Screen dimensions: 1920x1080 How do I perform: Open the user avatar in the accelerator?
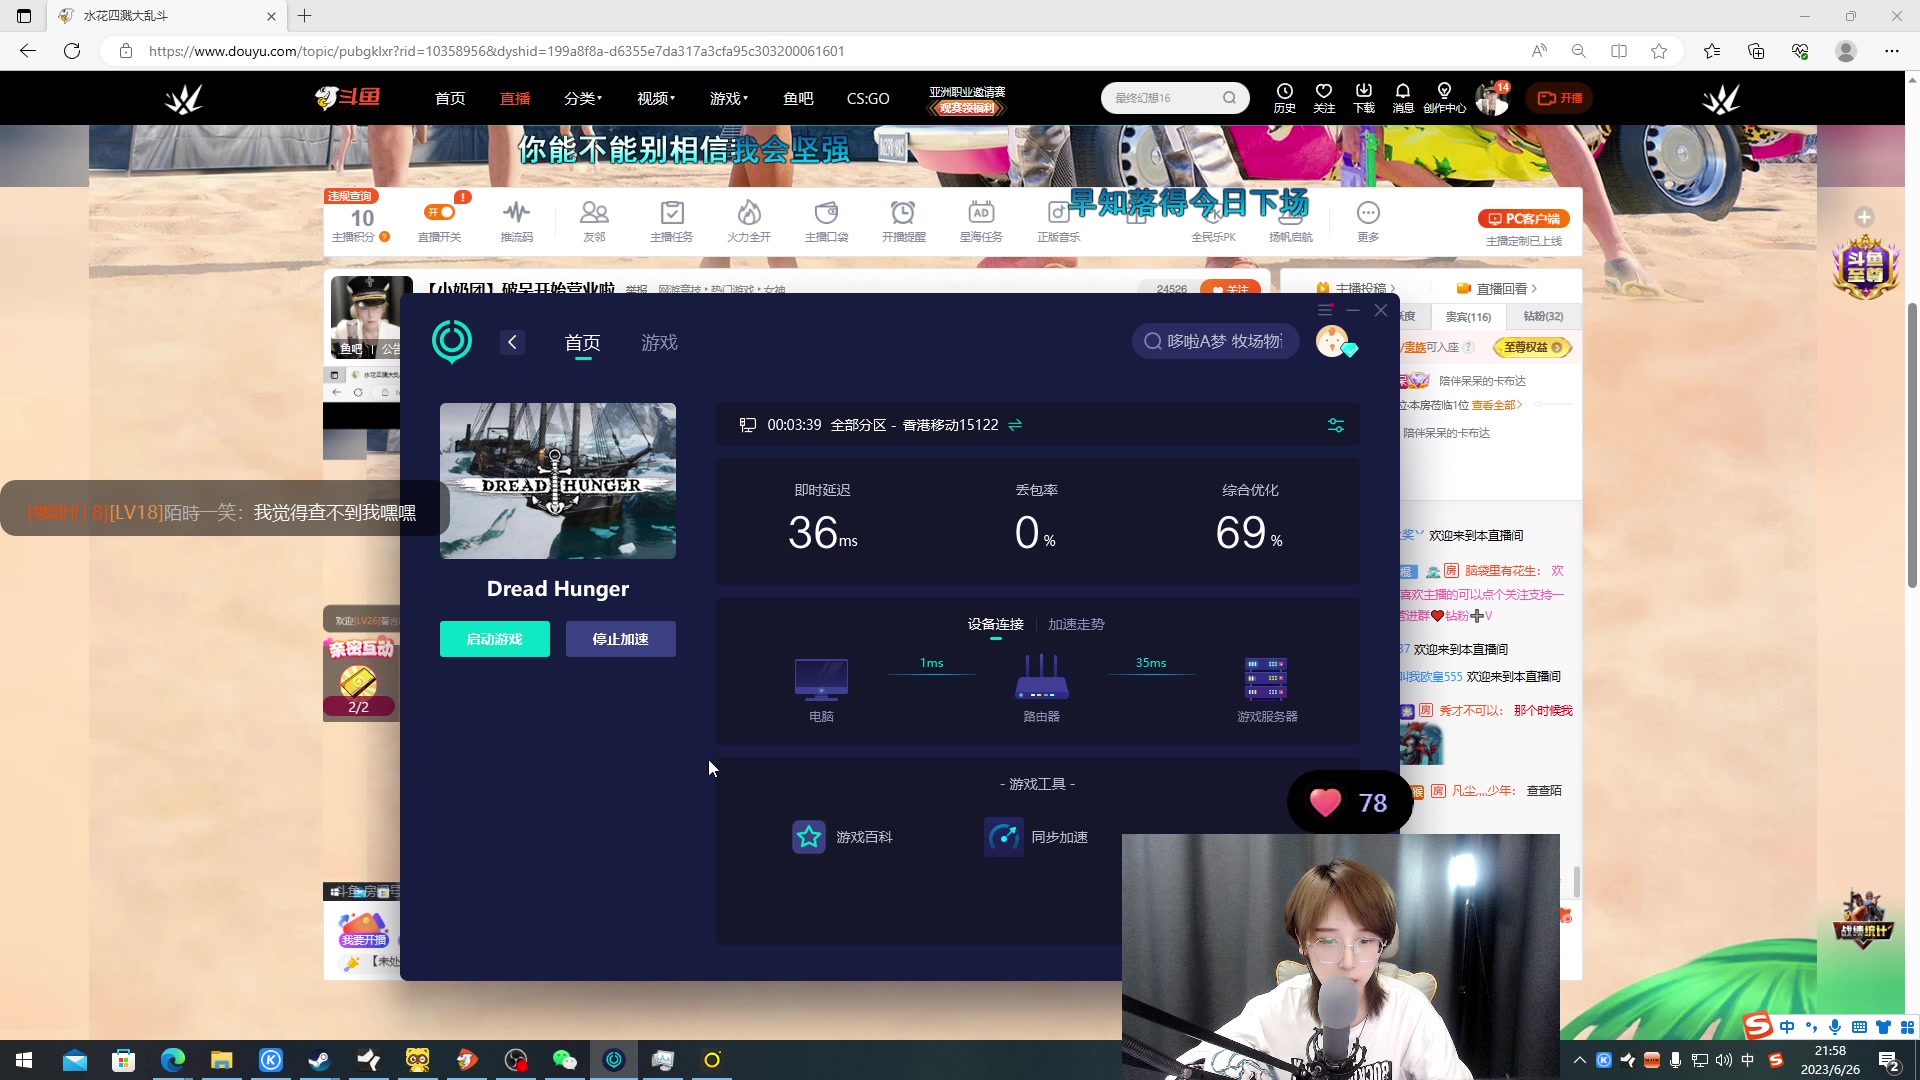1333,341
